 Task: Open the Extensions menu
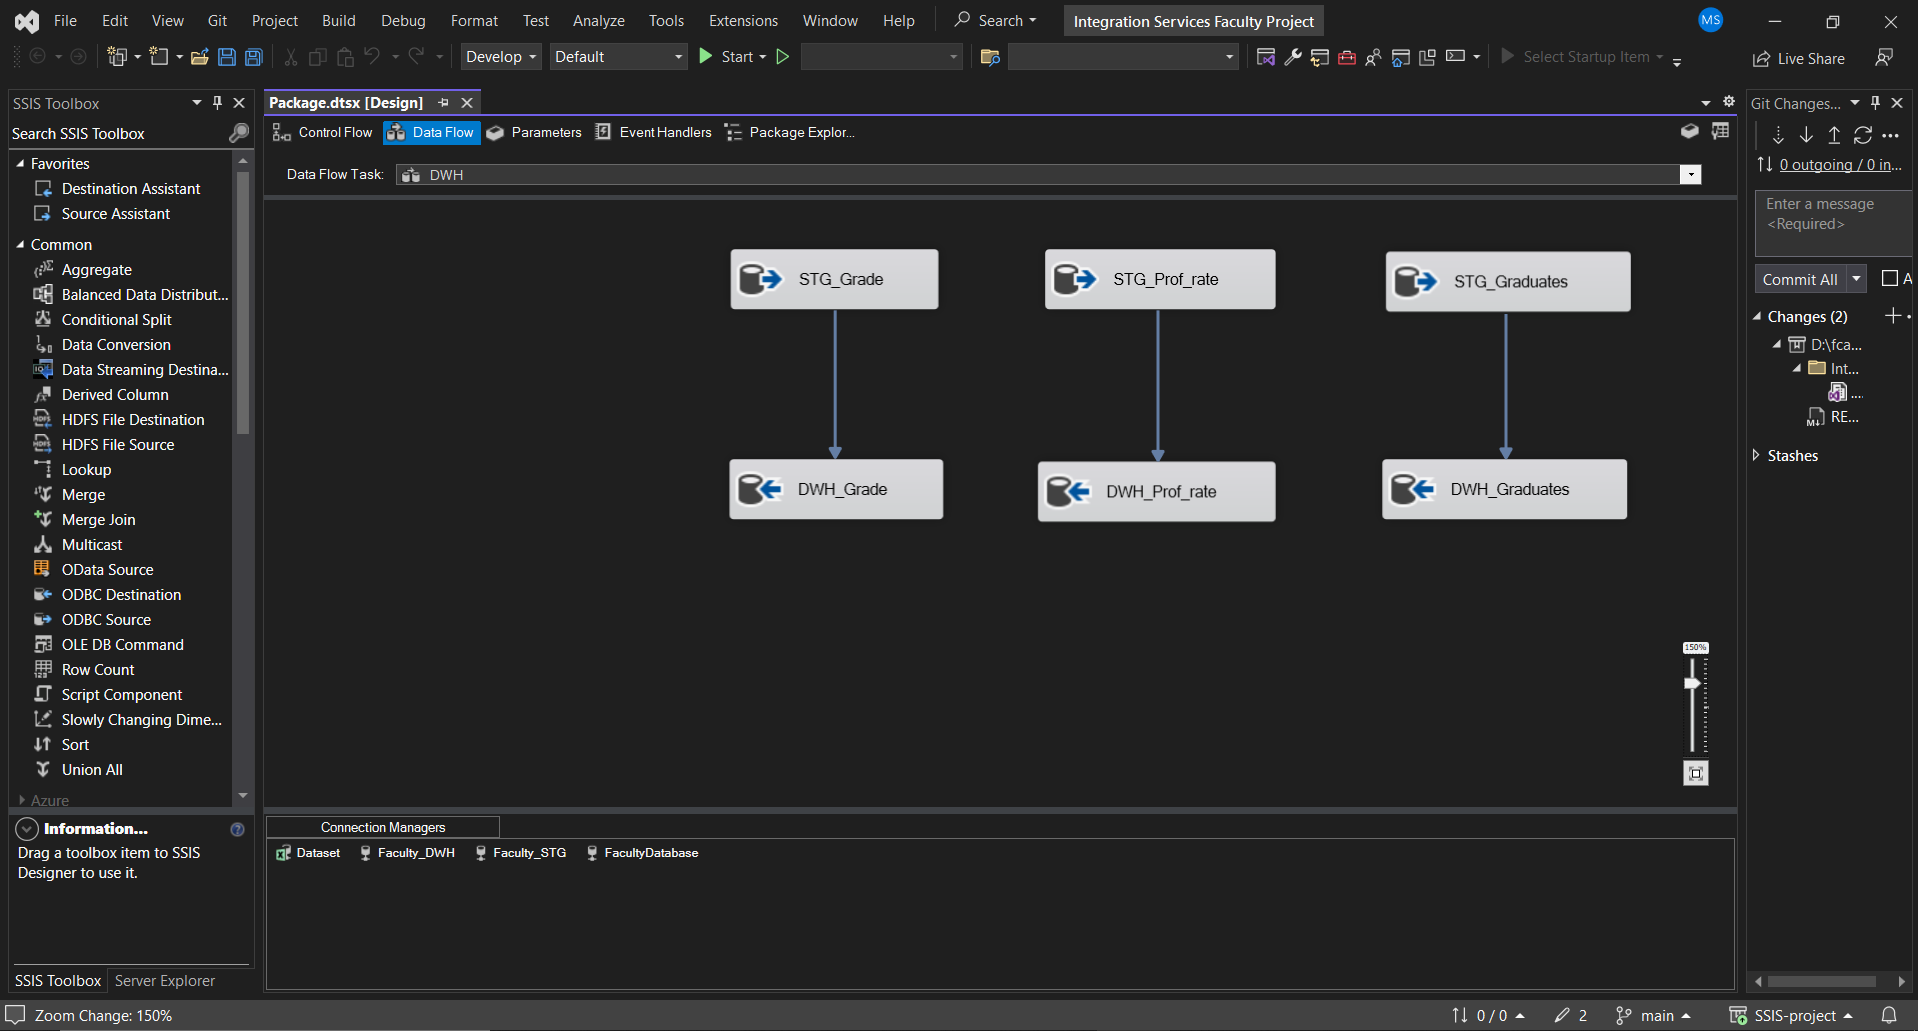tap(742, 20)
